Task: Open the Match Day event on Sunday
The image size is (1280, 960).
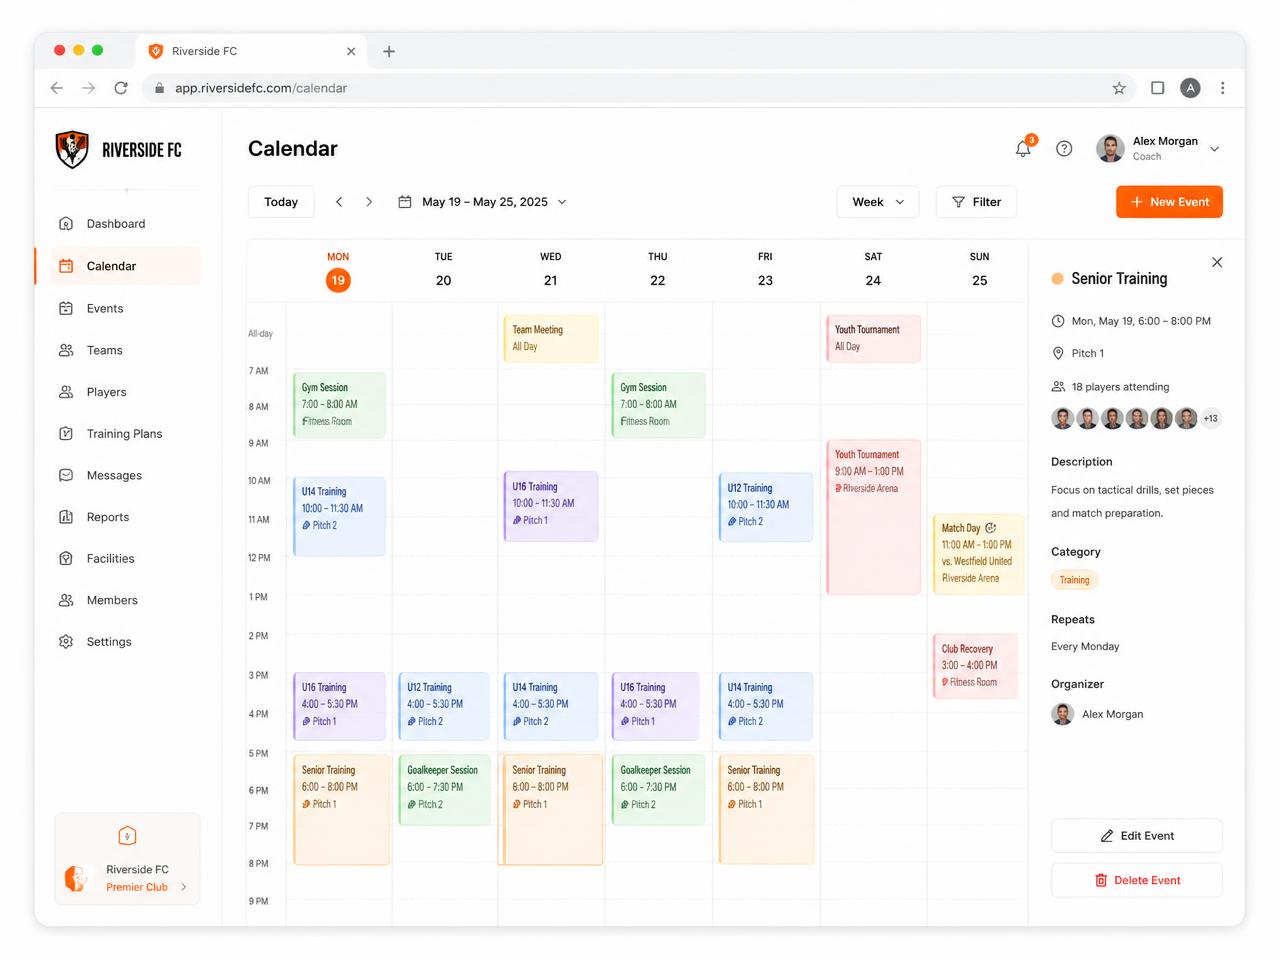Action: 978,553
